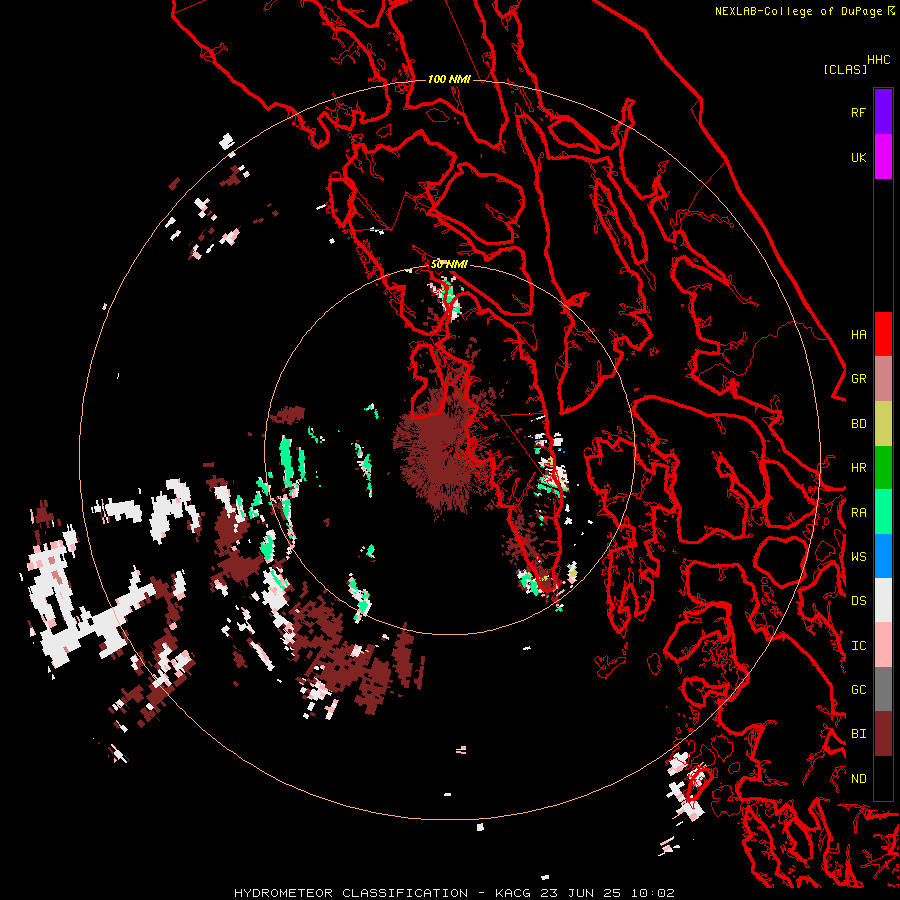Screen dimensions: 900x900
Task: Click the ND black legend swatch
Action: [883, 778]
